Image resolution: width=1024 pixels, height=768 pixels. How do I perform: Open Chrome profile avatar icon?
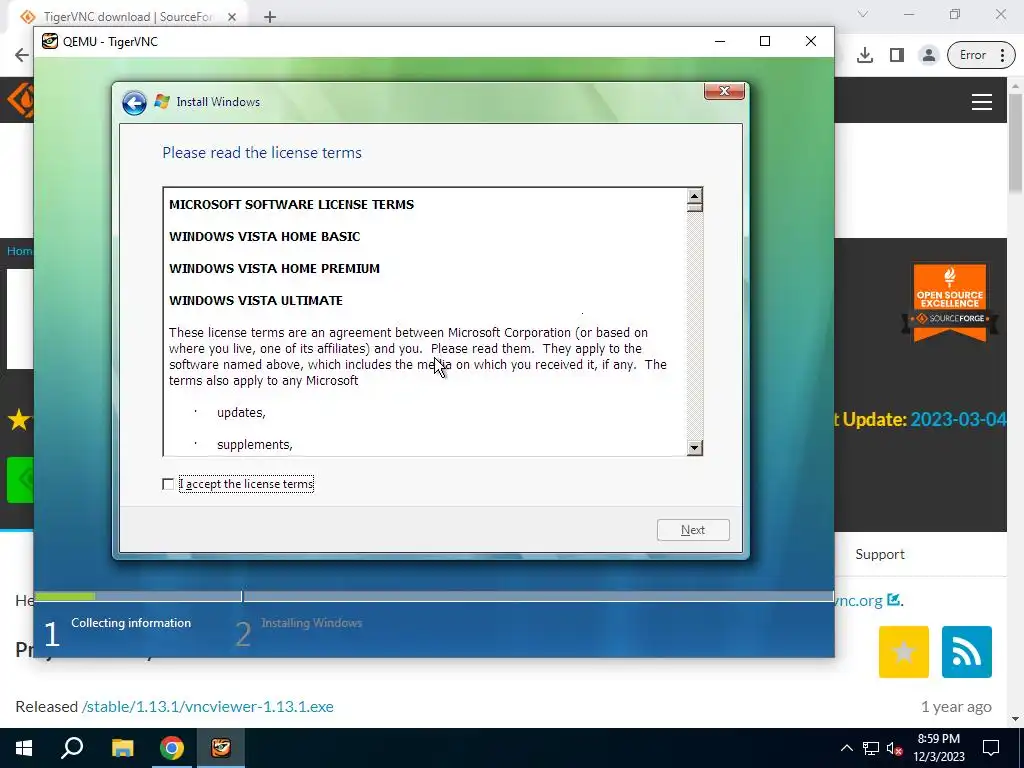[928, 55]
